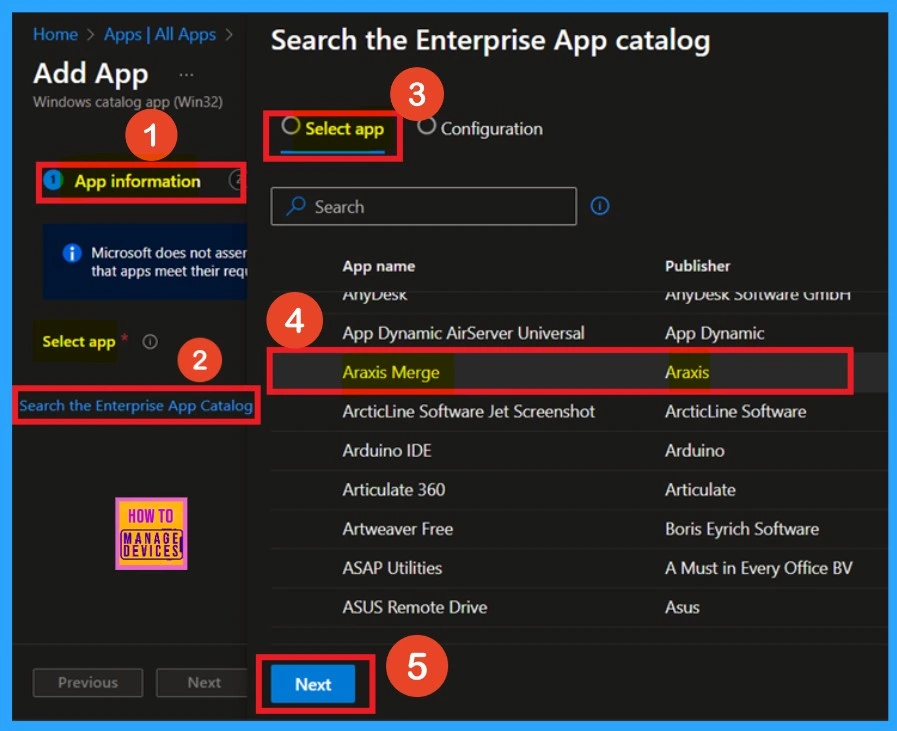This screenshot has height=731, width=897.
Task: Click the Asus publisher cell
Action: coord(682,607)
